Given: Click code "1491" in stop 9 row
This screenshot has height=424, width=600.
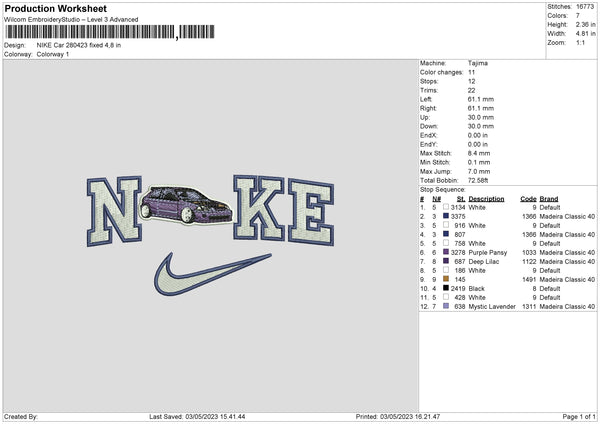Looking at the screenshot, I should [x=529, y=280].
